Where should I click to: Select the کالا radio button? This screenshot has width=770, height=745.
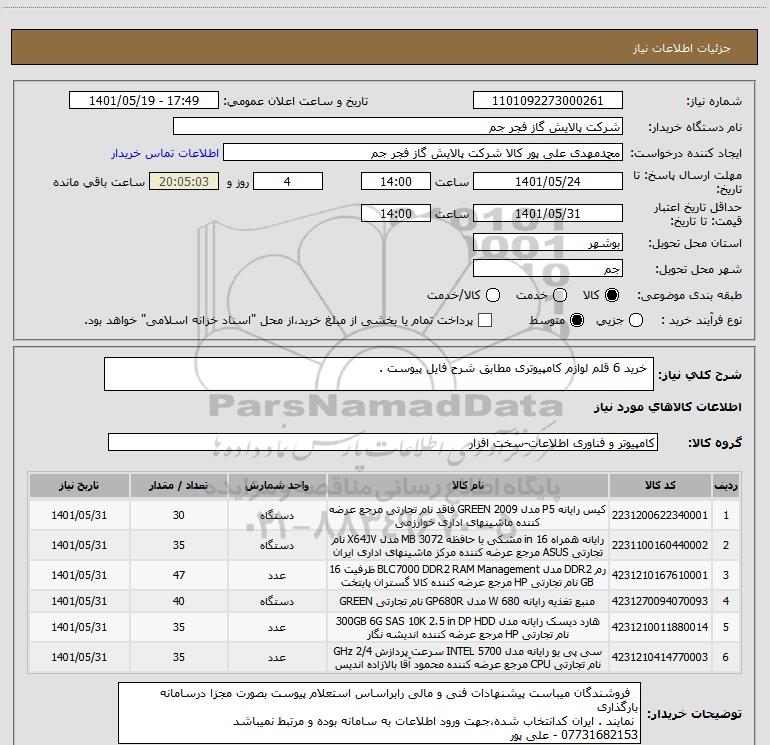[x=612, y=295]
